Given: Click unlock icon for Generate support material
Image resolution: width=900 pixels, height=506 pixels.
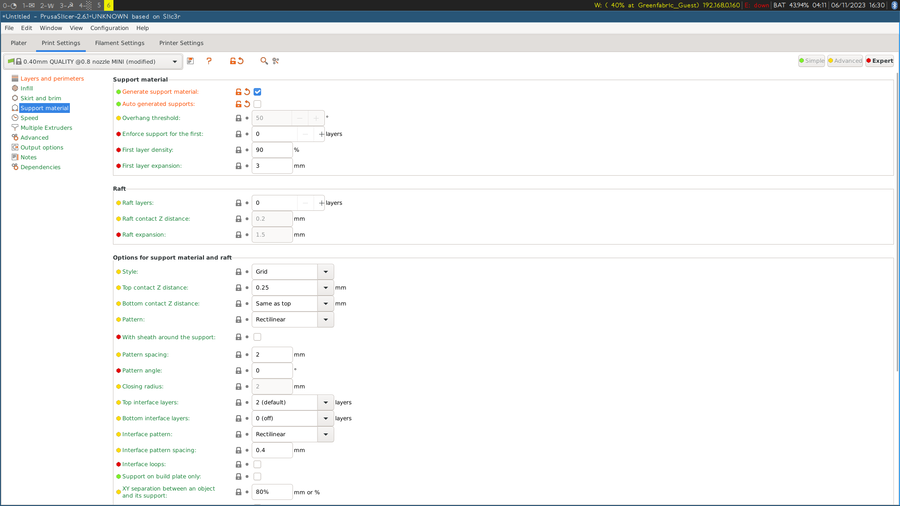Looking at the screenshot, I should pos(238,92).
